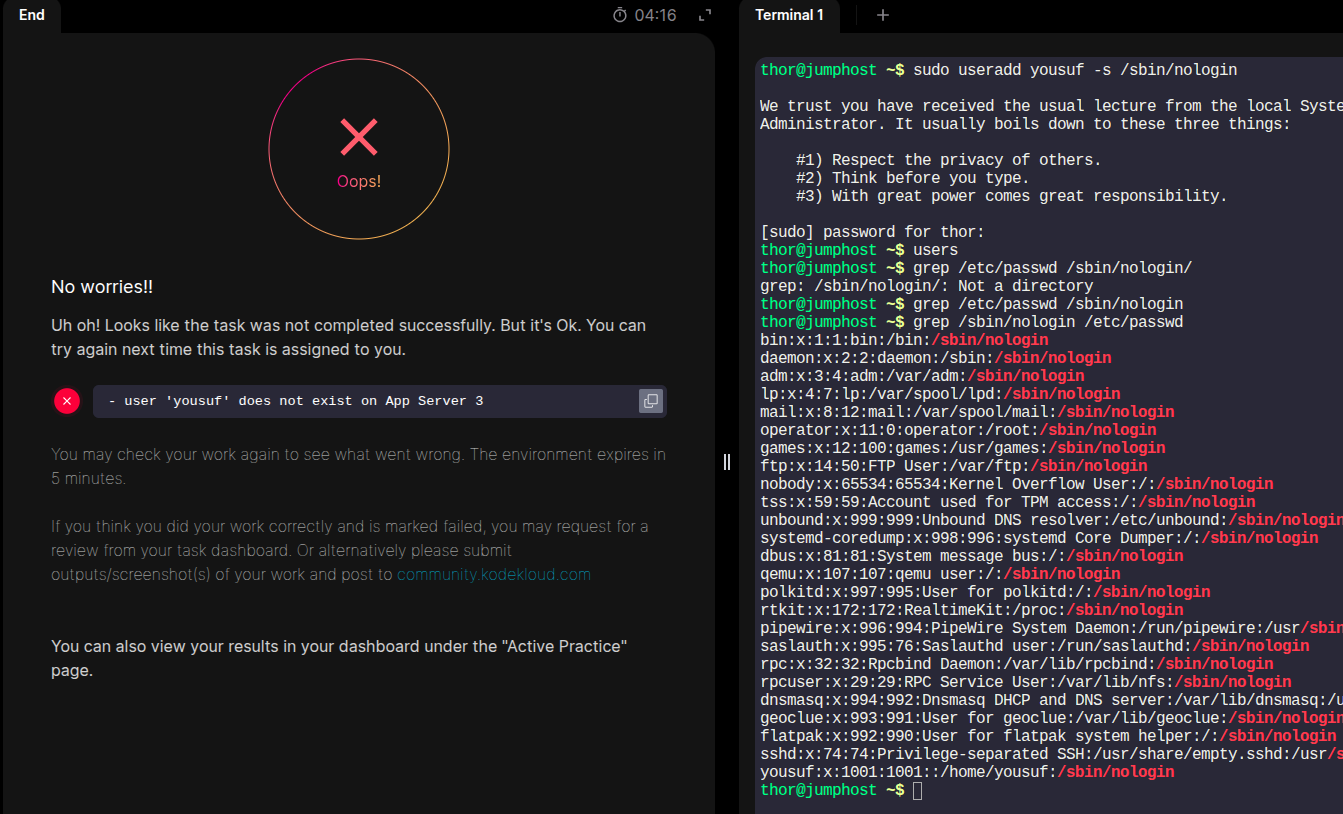
Task: Click the '[sudo] password for thor' line
Action: [872, 232]
